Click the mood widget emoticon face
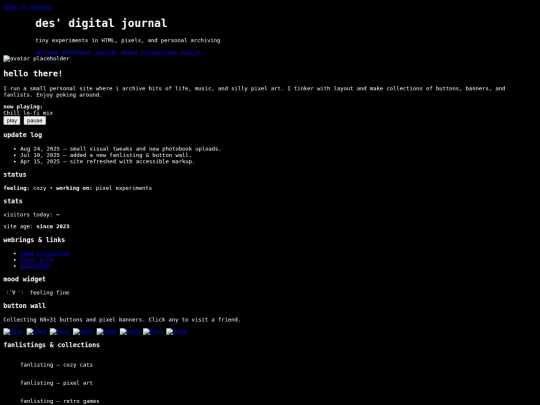The width and height of the screenshot is (540, 405). tap(14, 293)
